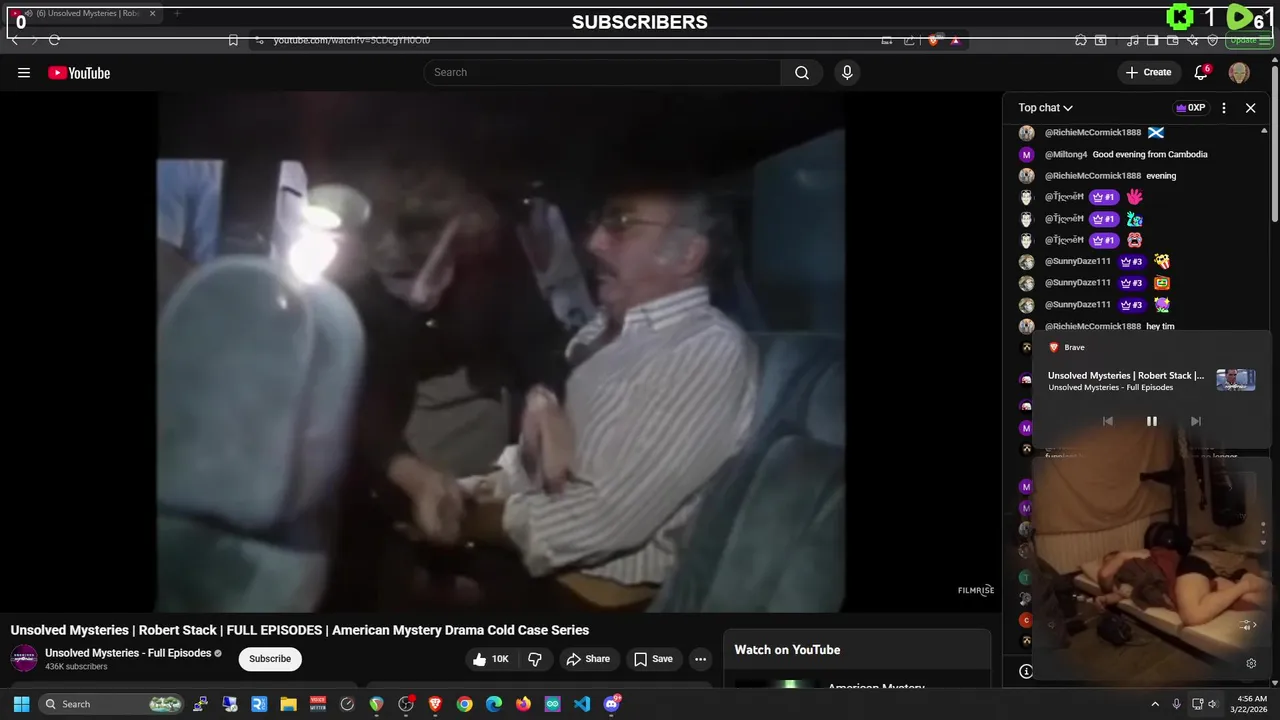Click the 0XP membership badge button
Image resolution: width=1280 pixels, height=720 pixels.
point(1190,108)
